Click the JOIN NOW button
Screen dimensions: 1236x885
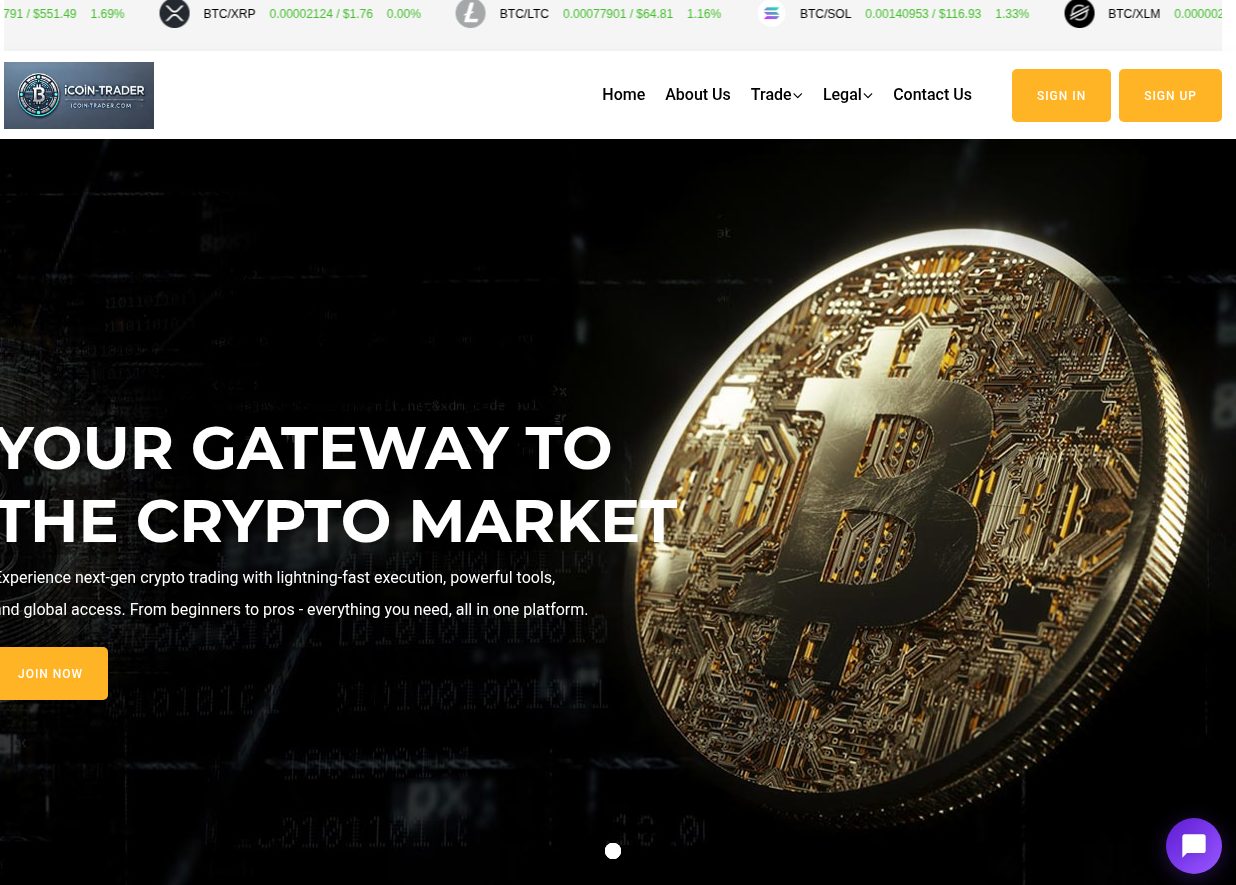[52, 674]
